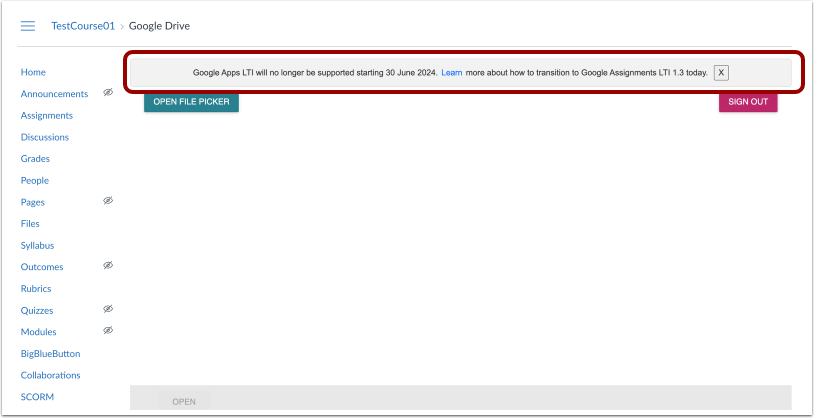Navigate to Pages in the sidebar

pos(33,203)
